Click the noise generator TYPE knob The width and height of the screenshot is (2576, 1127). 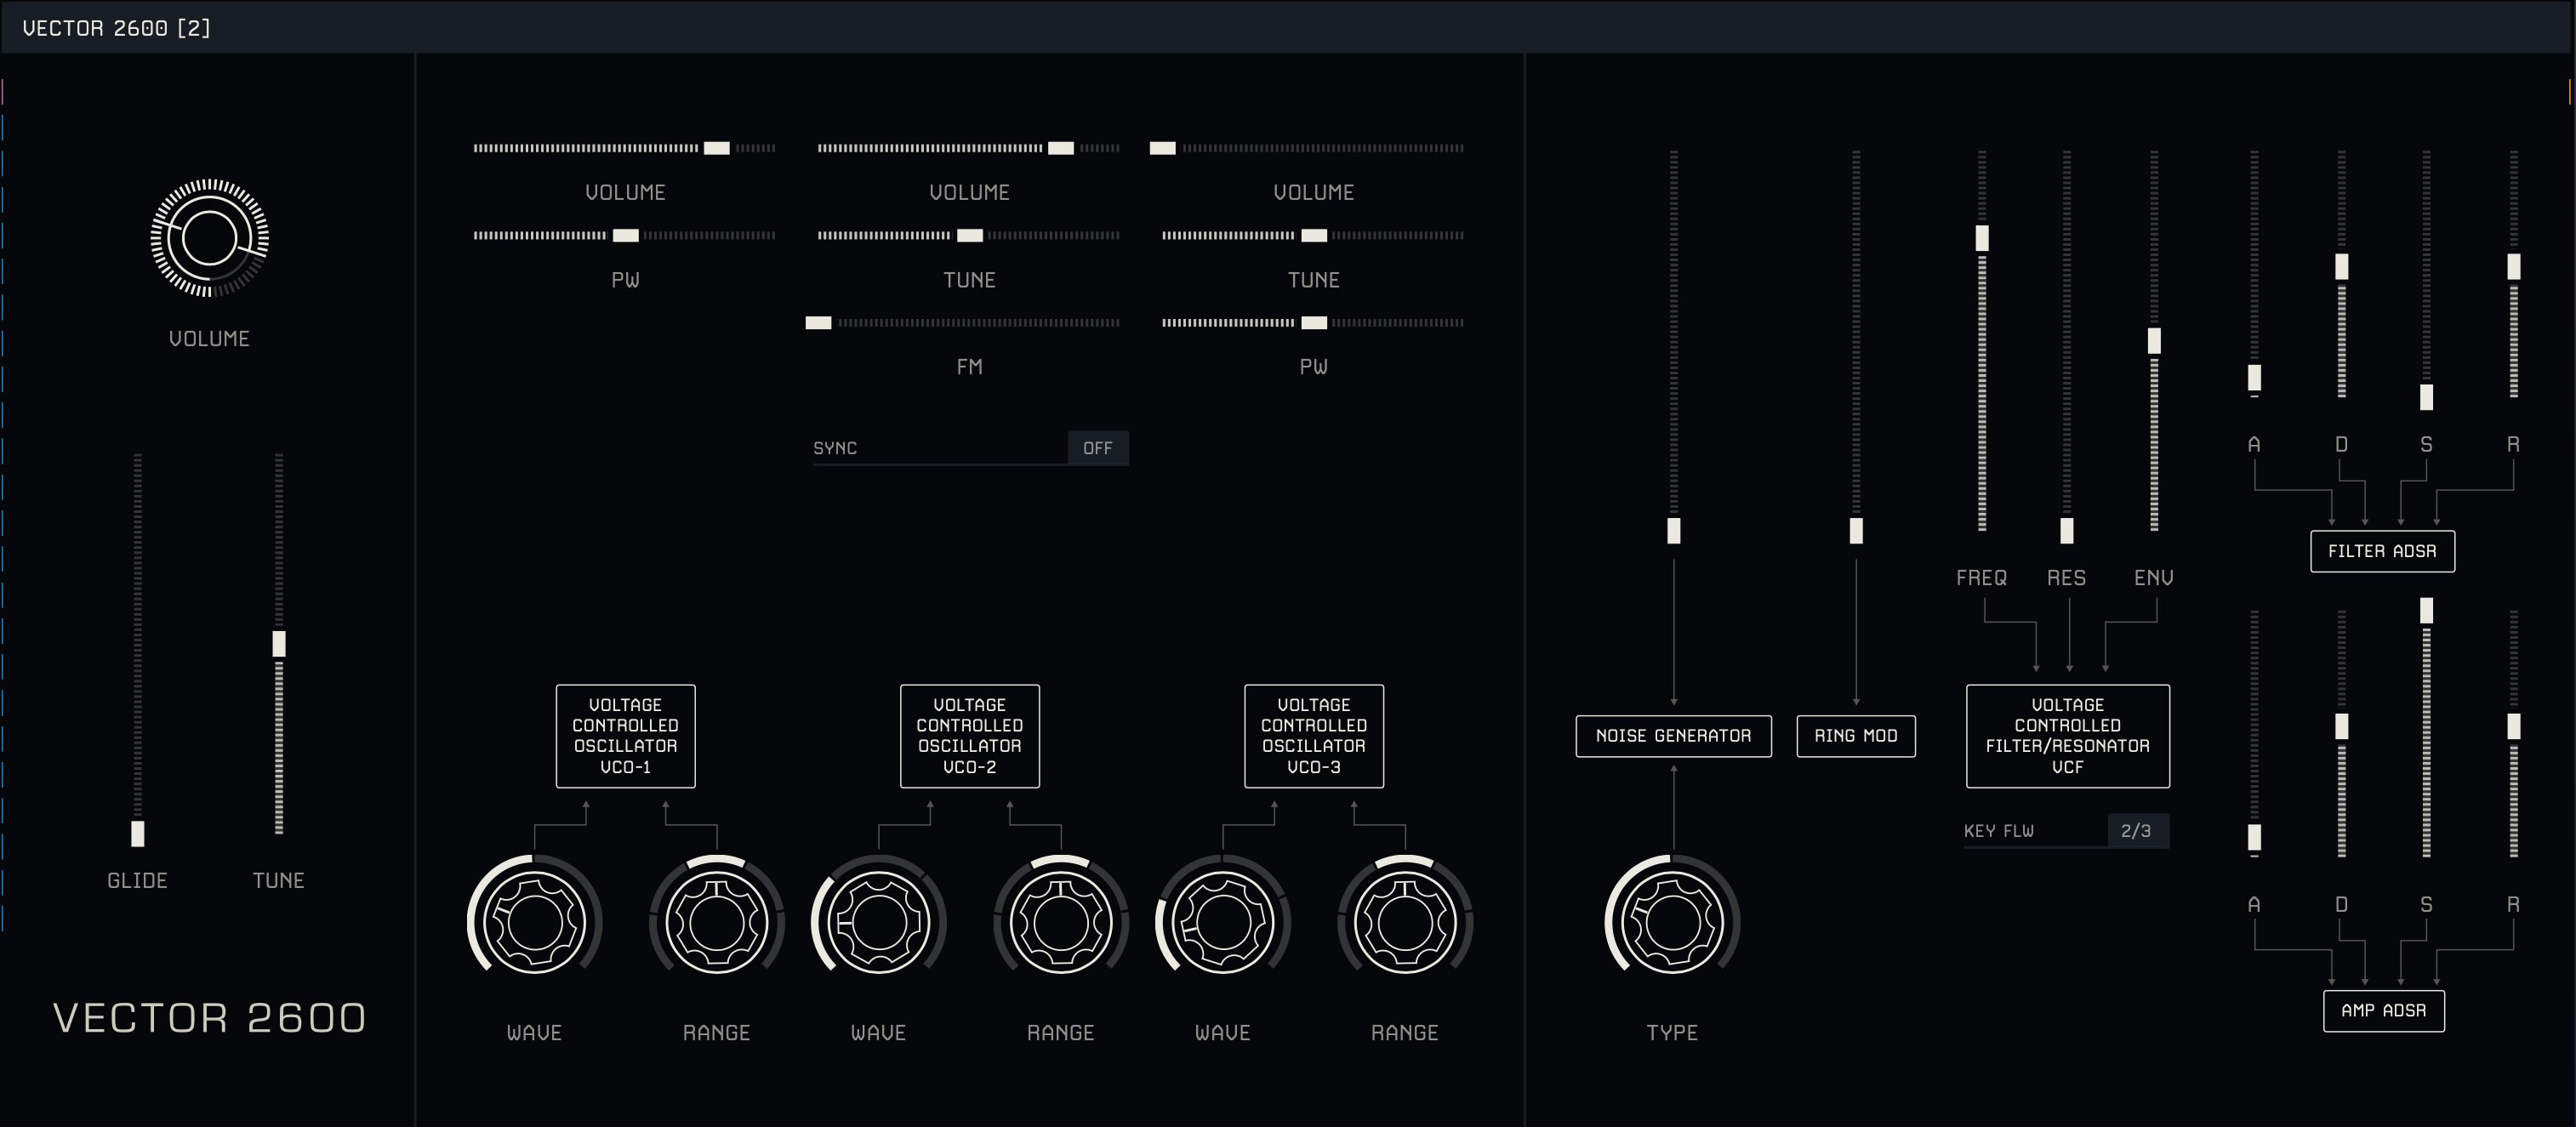(x=1672, y=920)
